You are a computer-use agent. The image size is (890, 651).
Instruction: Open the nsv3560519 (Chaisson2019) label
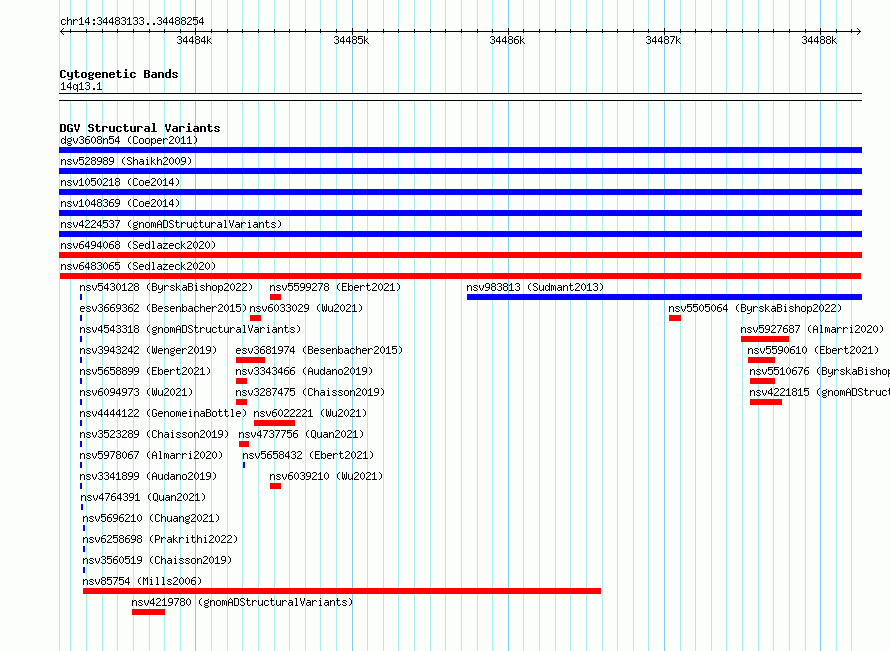157,560
